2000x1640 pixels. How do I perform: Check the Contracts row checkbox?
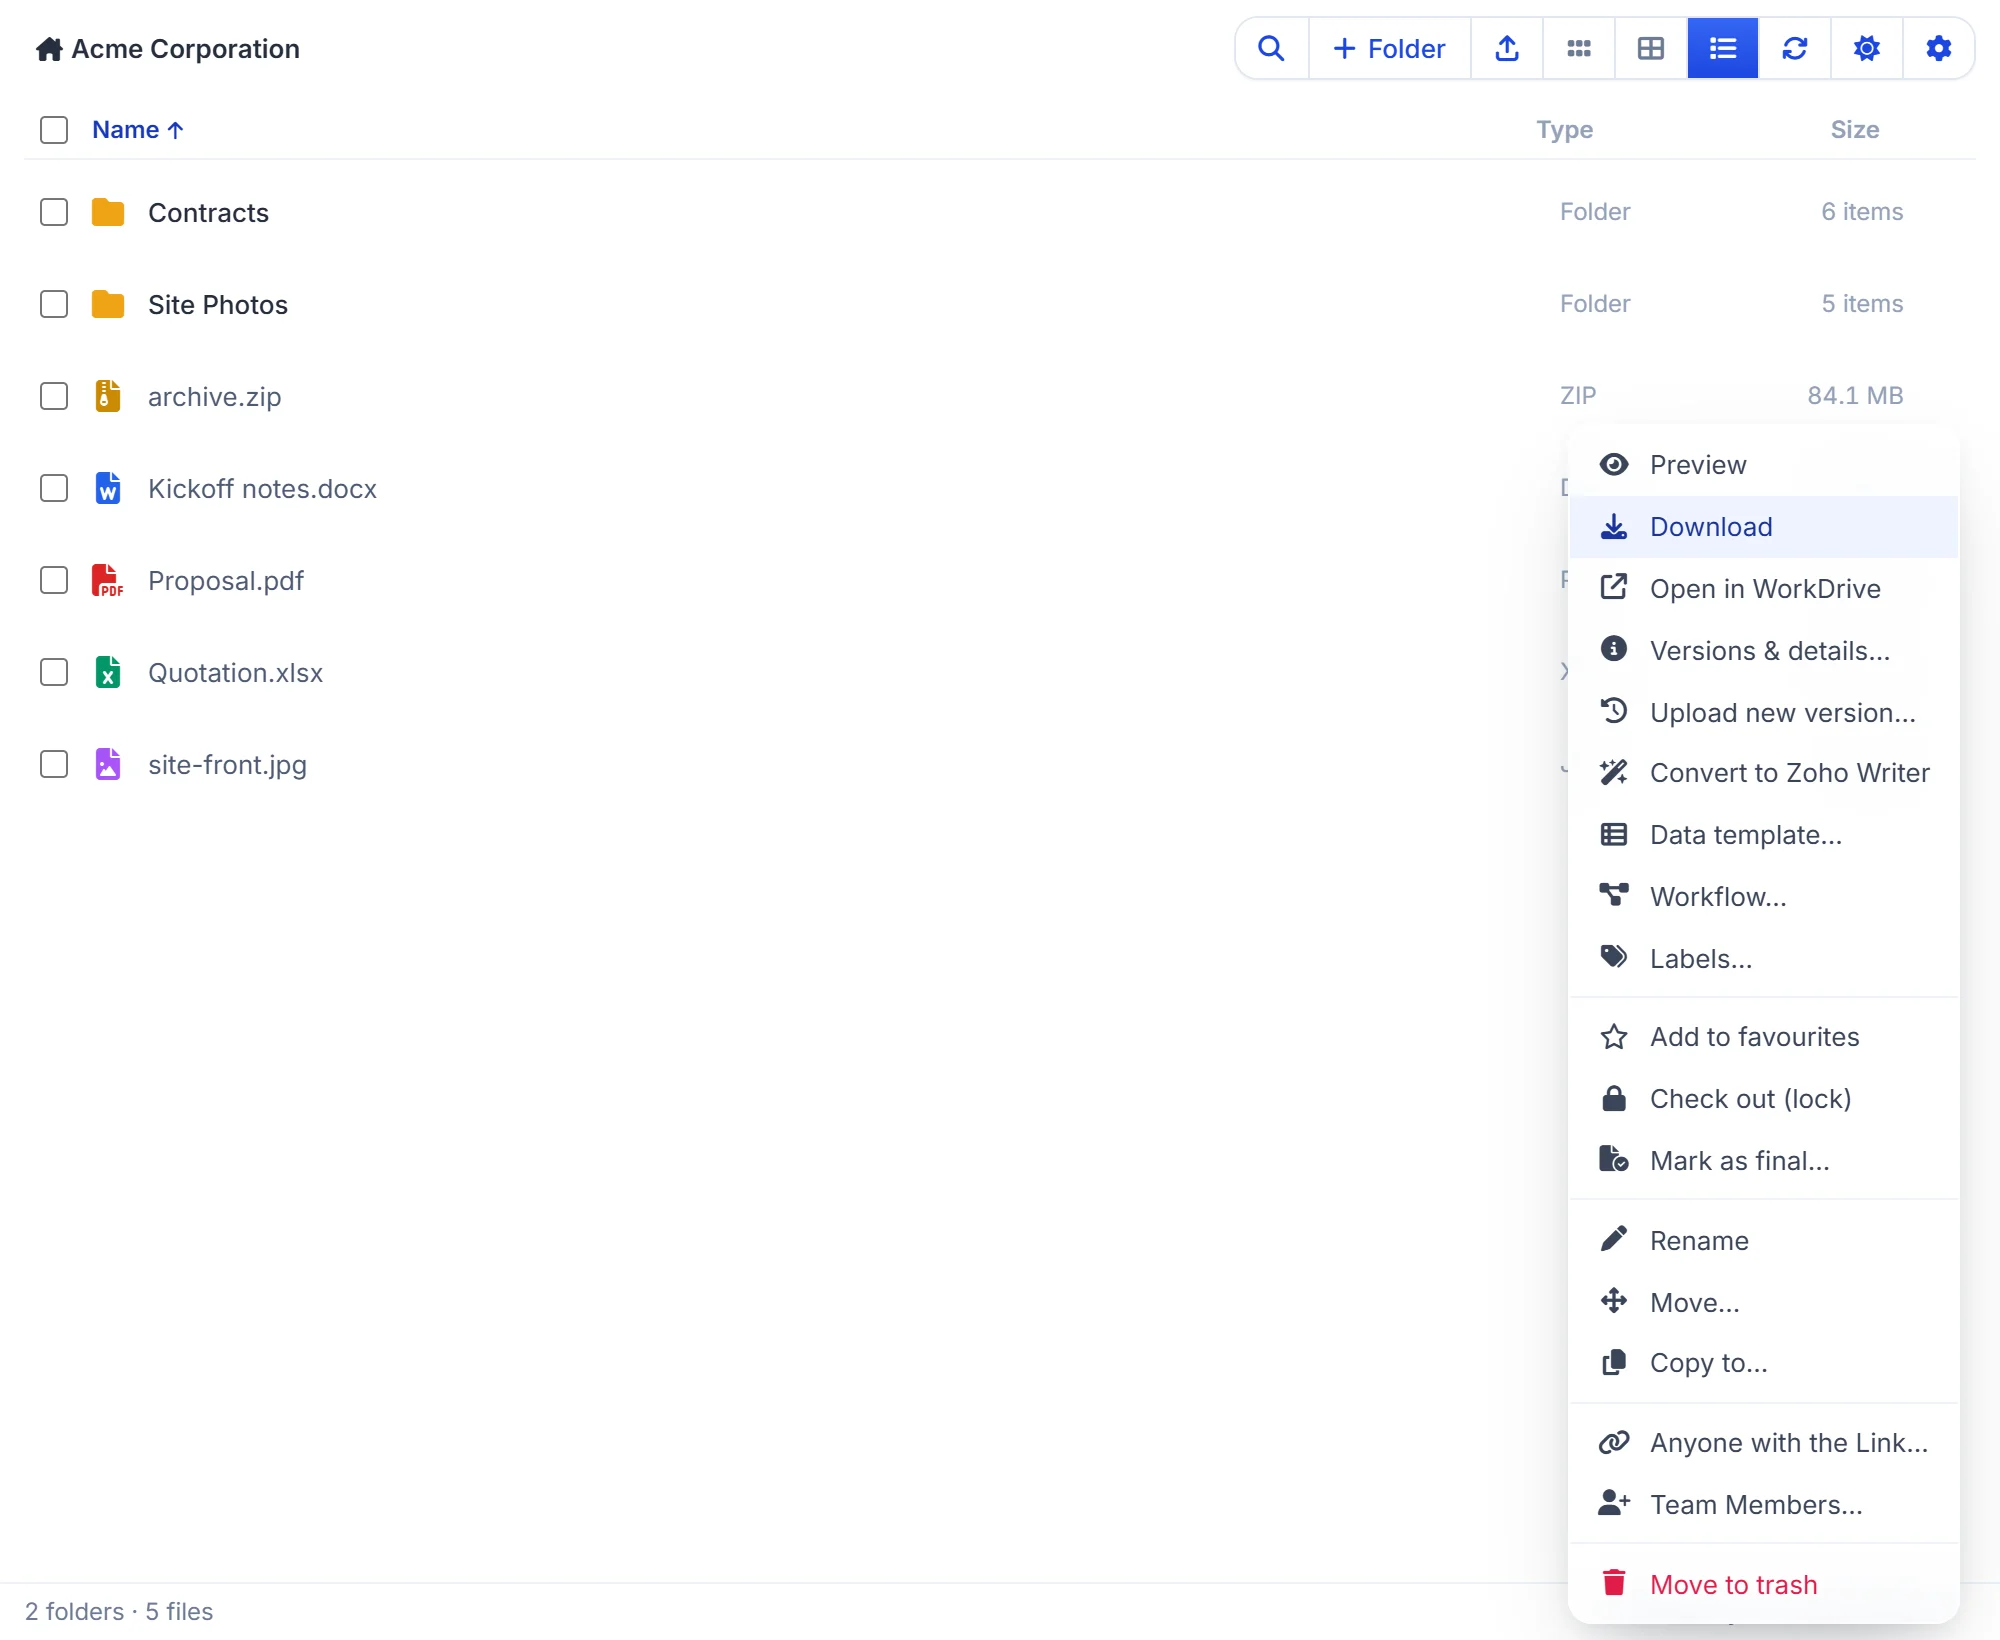click(x=54, y=212)
